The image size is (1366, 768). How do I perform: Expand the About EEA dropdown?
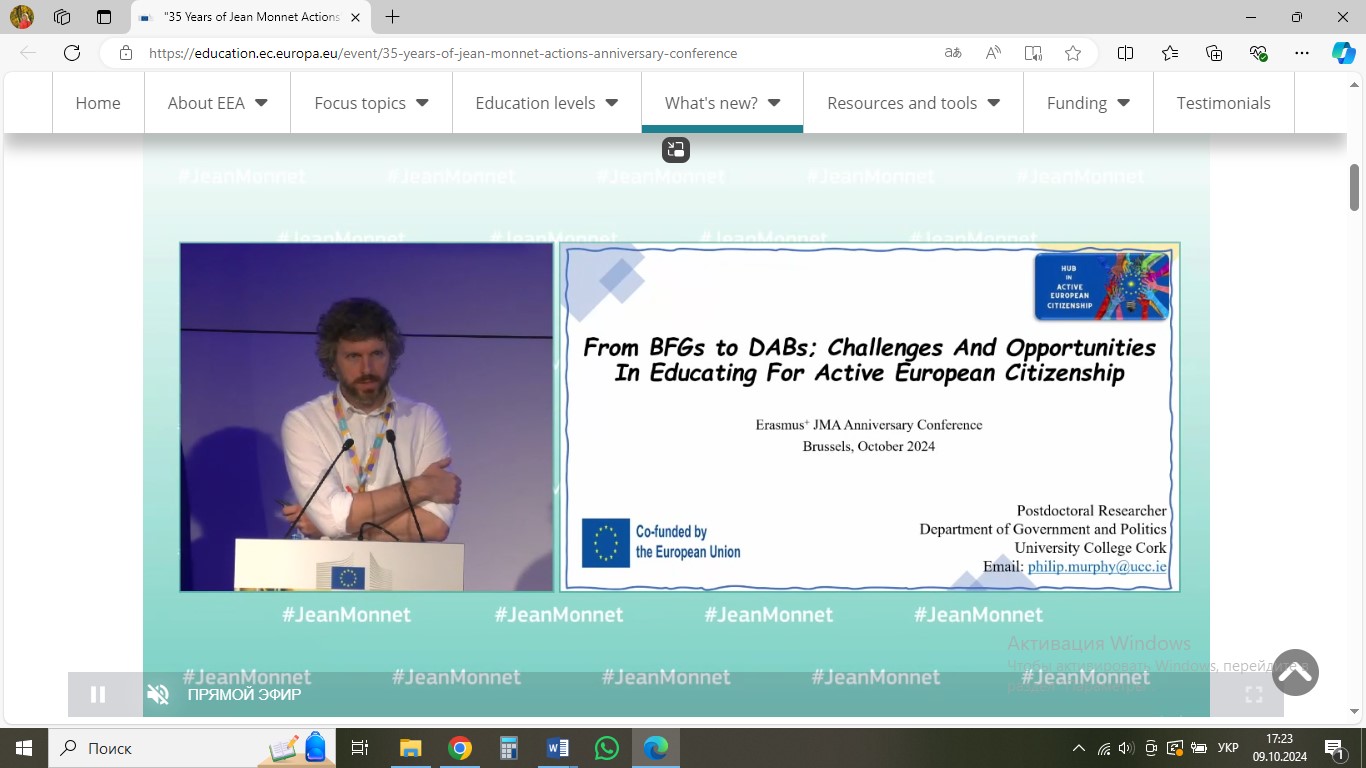217,103
